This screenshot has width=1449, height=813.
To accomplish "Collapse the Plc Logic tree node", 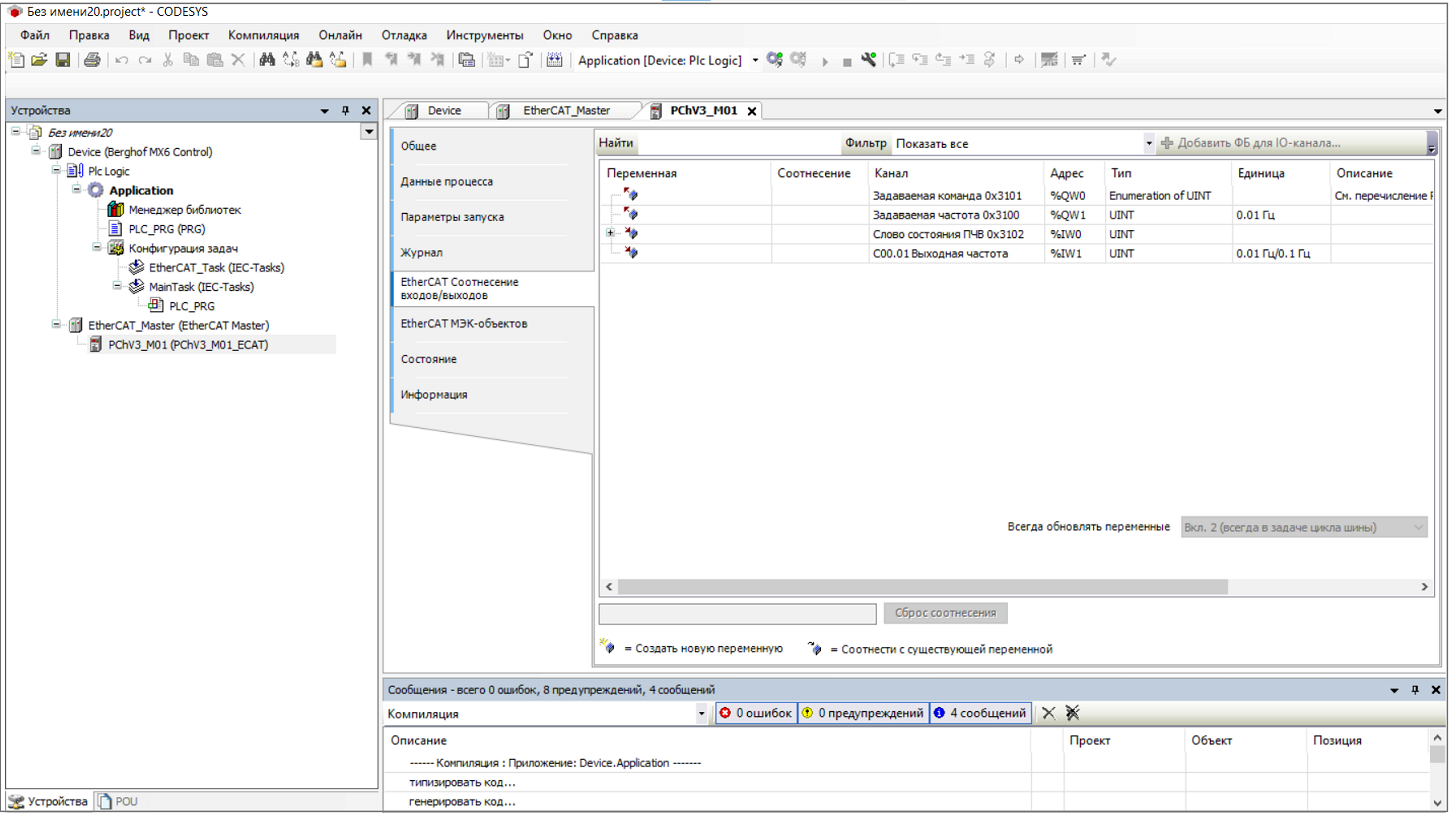I will [57, 171].
